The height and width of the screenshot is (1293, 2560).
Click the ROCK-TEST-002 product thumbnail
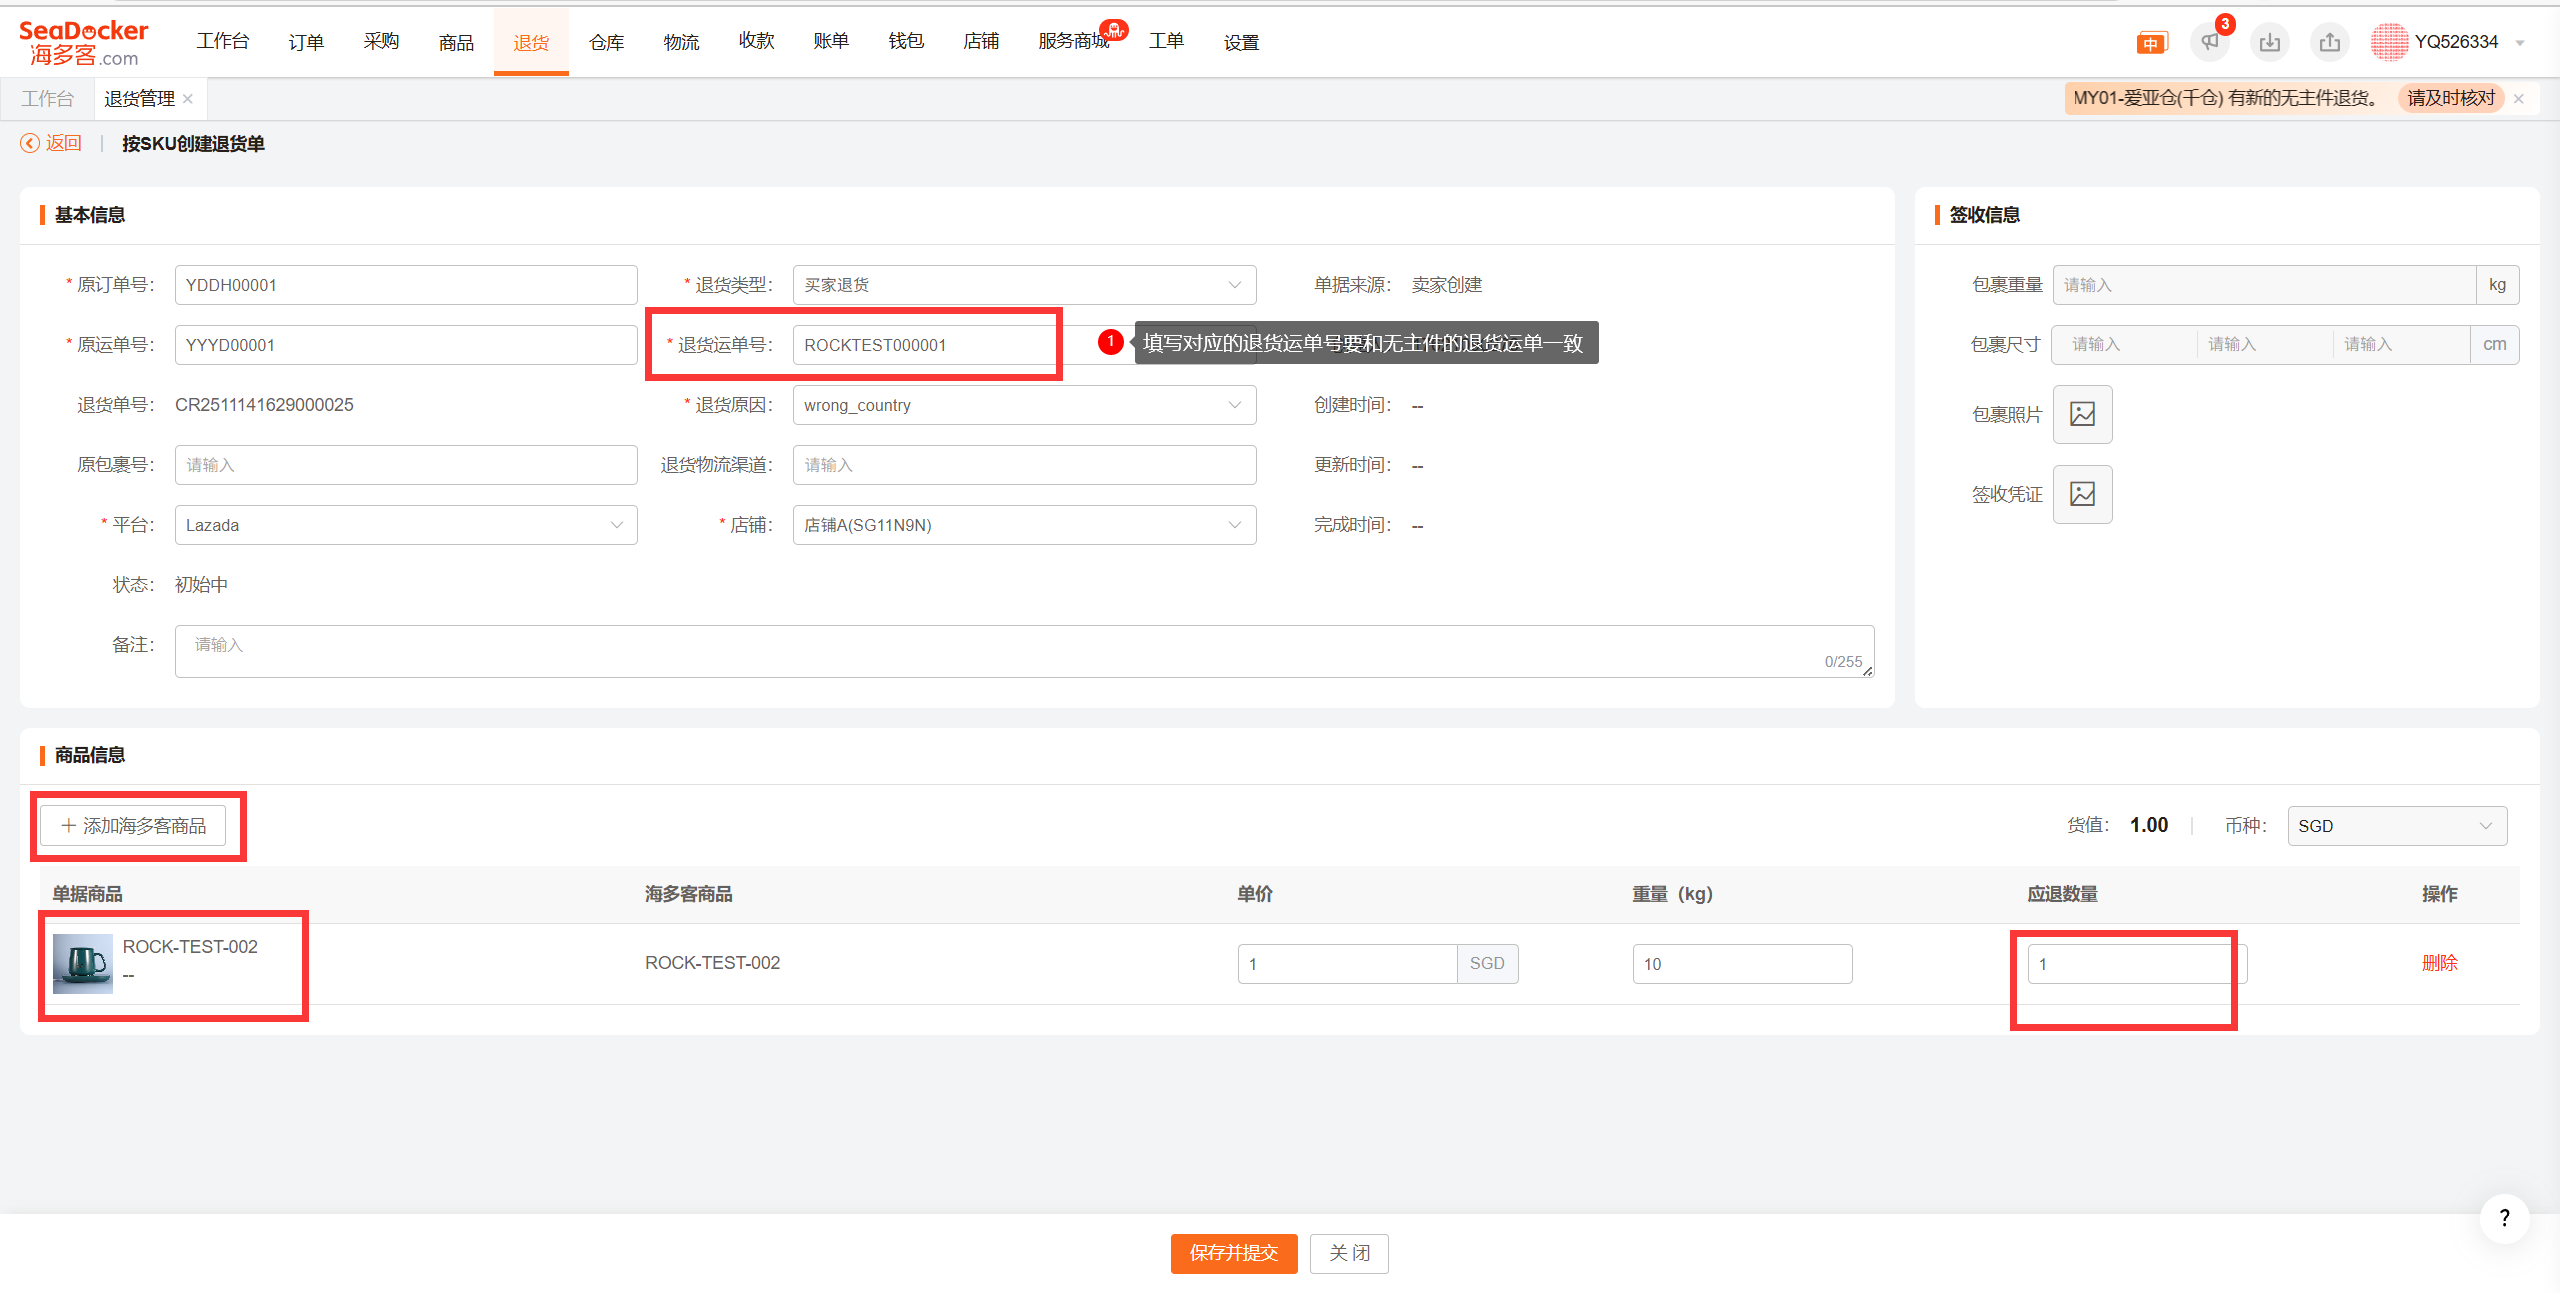(x=82, y=963)
